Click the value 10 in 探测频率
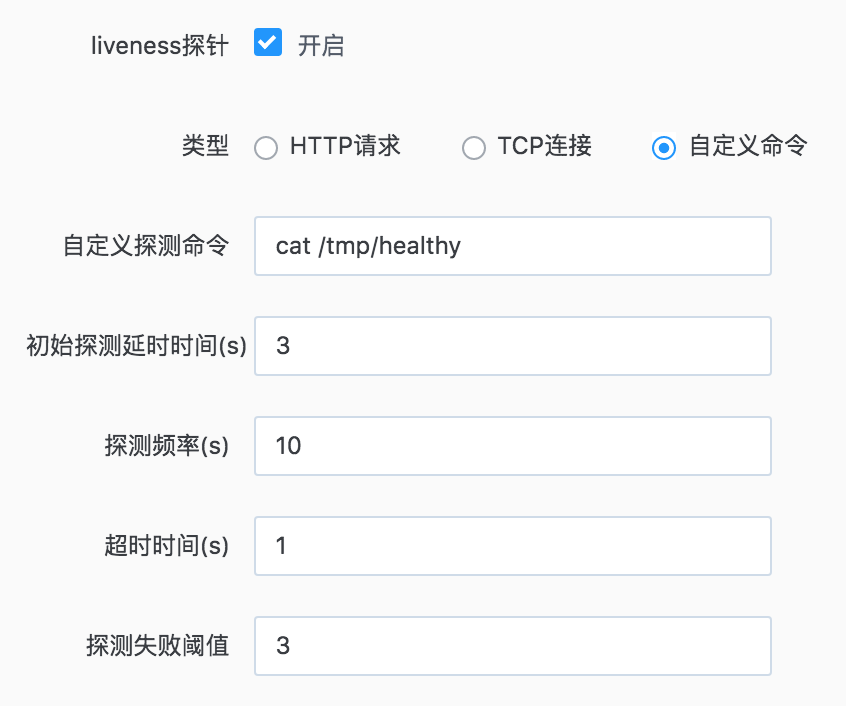This screenshot has width=846, height=706. pos(288,446)
